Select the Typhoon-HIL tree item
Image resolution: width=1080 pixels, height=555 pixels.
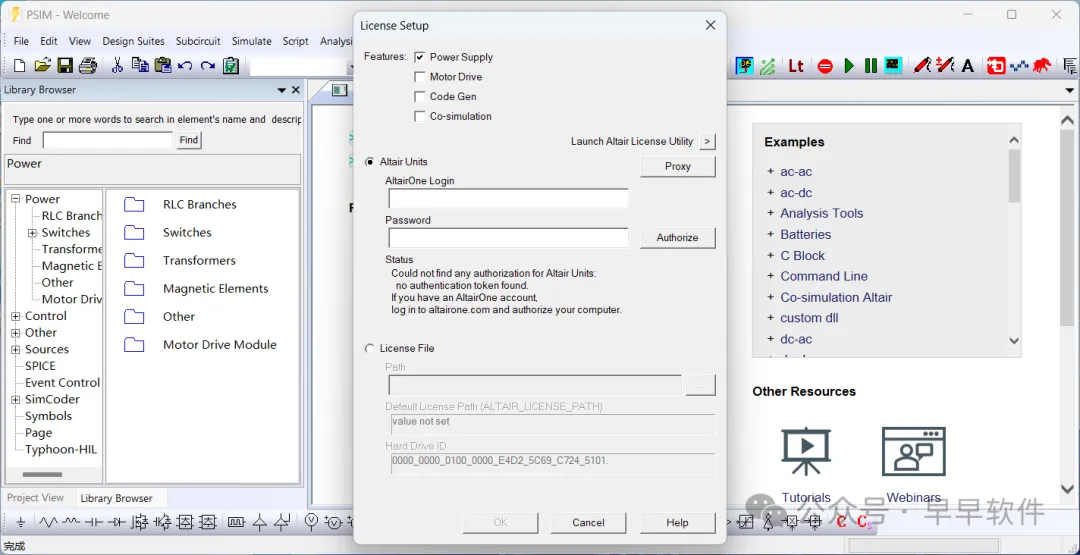coord(61,450)
